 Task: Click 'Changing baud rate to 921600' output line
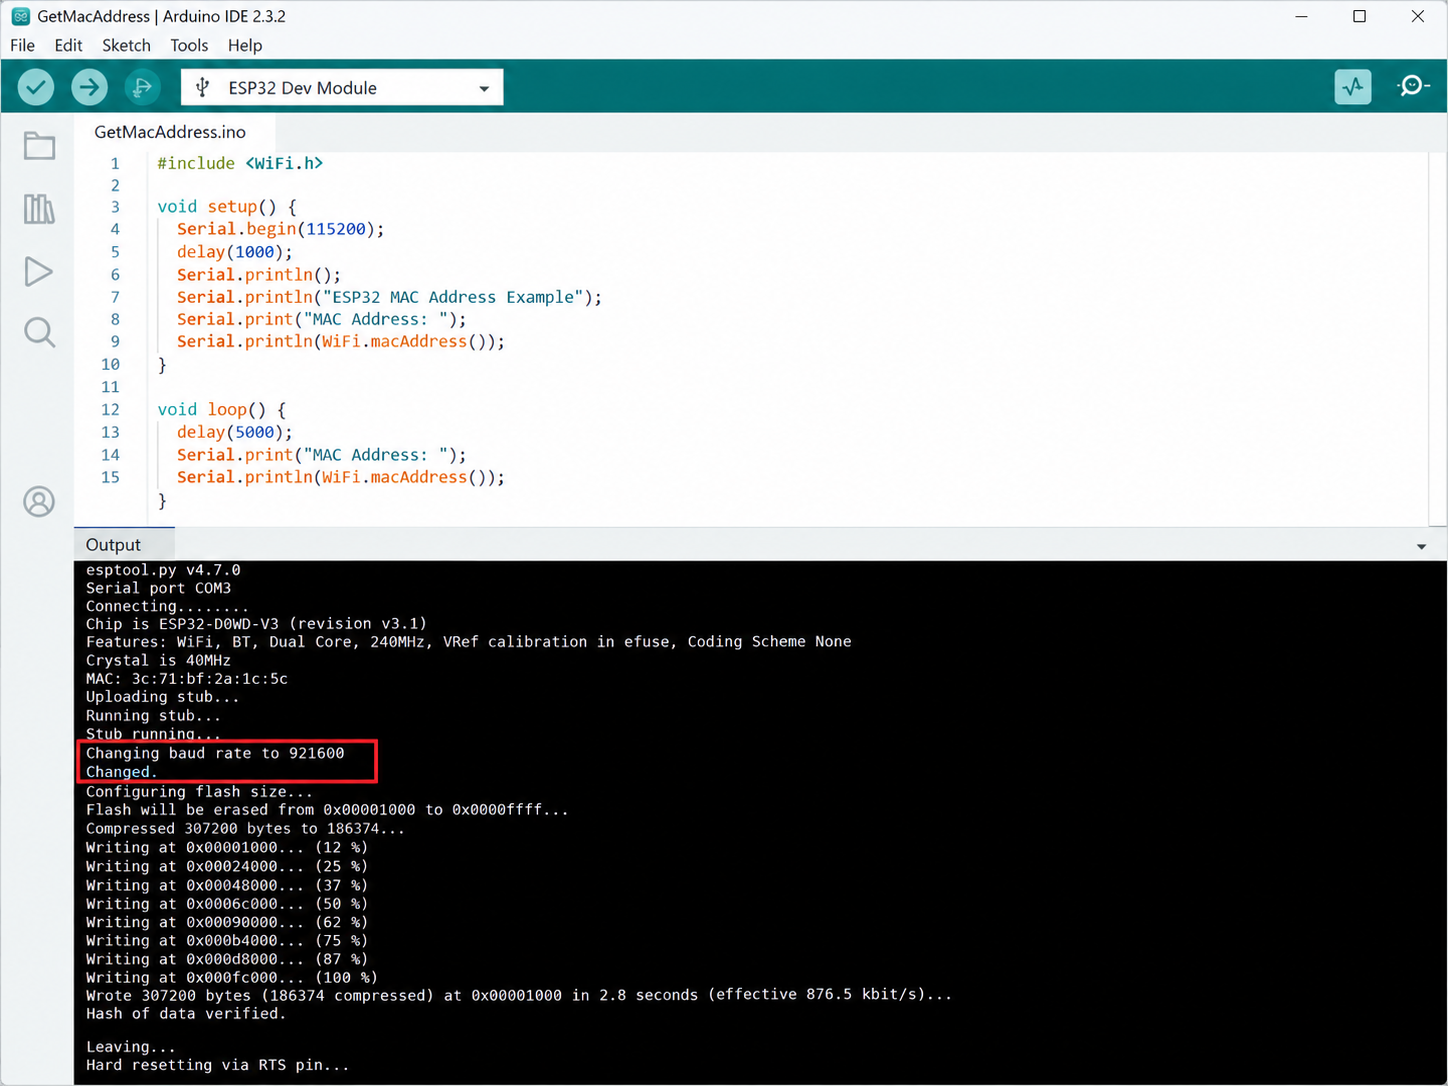pos(215,753)
